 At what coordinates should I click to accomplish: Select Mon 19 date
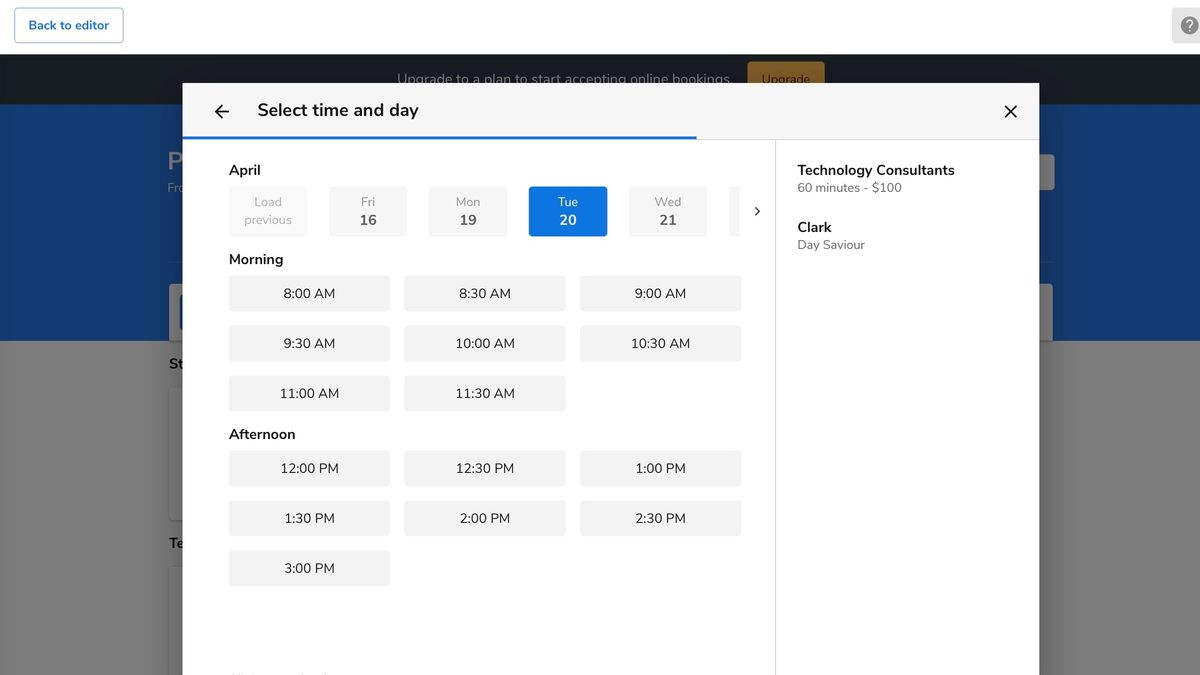[x=468, y=211]
